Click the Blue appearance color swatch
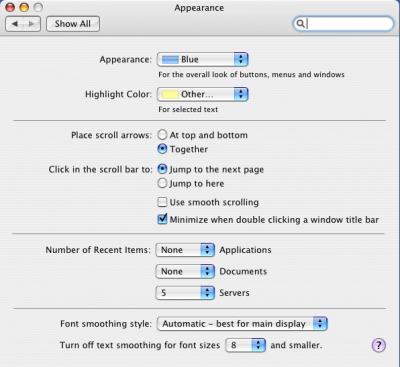This screenshot has width=400, height=367. point(170,60)
